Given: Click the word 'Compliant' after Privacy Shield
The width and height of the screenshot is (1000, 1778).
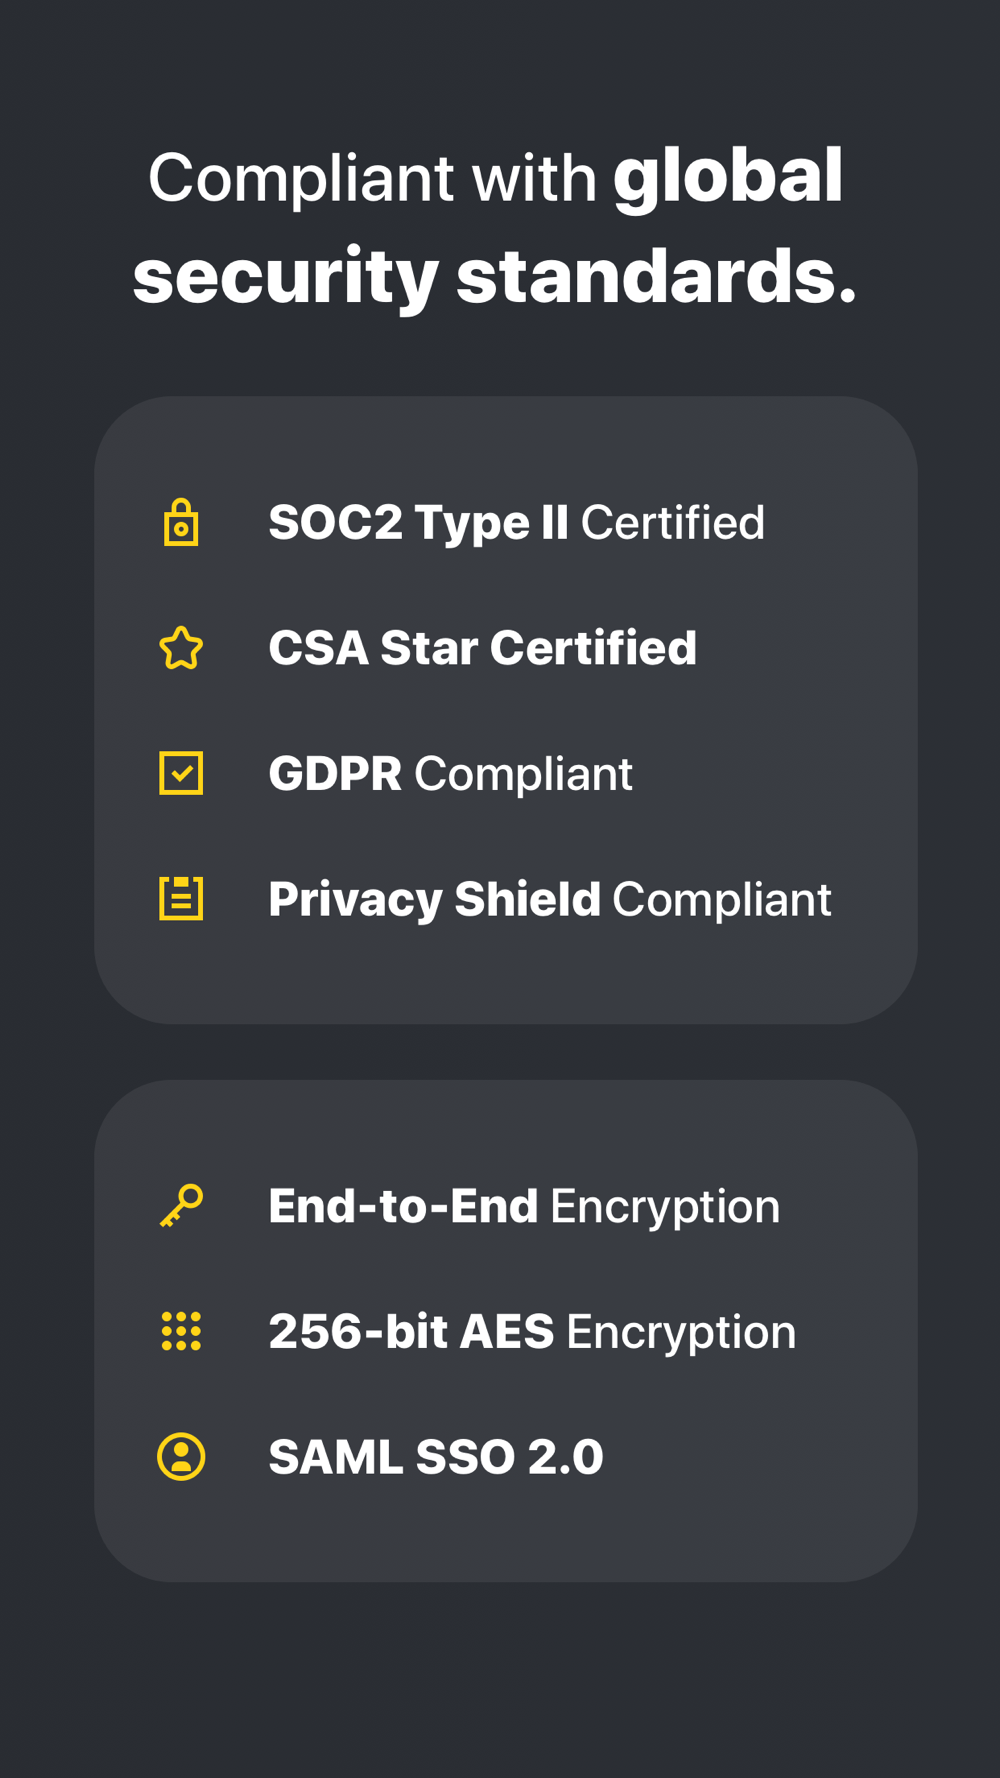Looking at the screenshot, I should (721, 899).
